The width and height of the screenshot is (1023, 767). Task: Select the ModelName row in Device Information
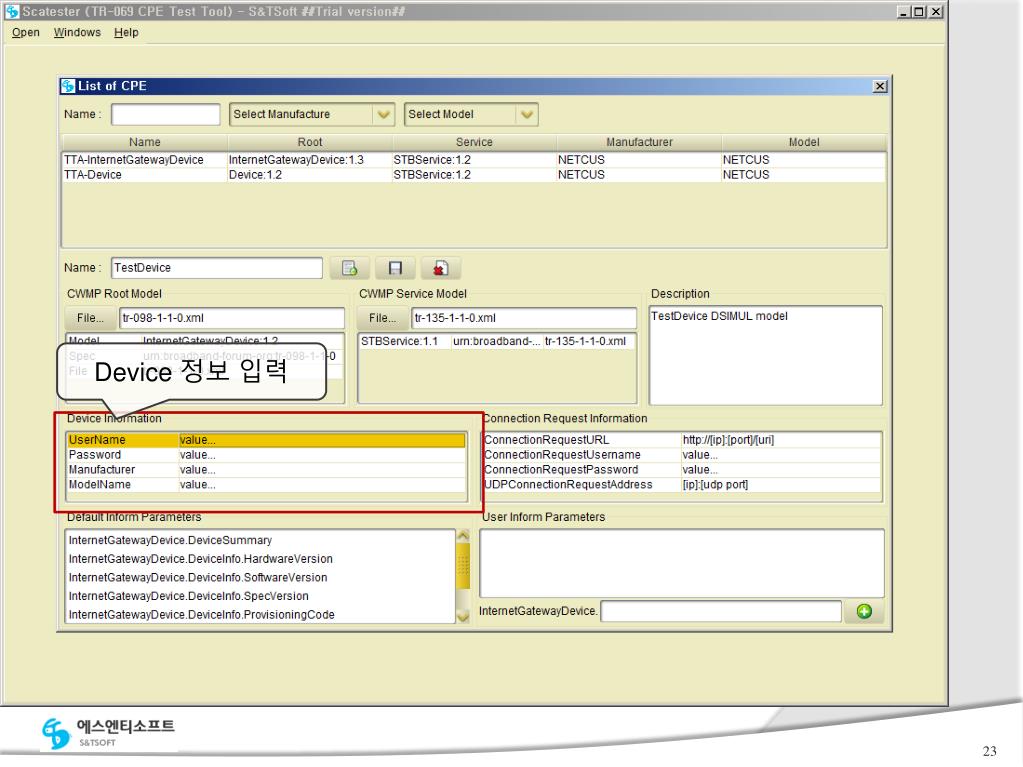266,485
